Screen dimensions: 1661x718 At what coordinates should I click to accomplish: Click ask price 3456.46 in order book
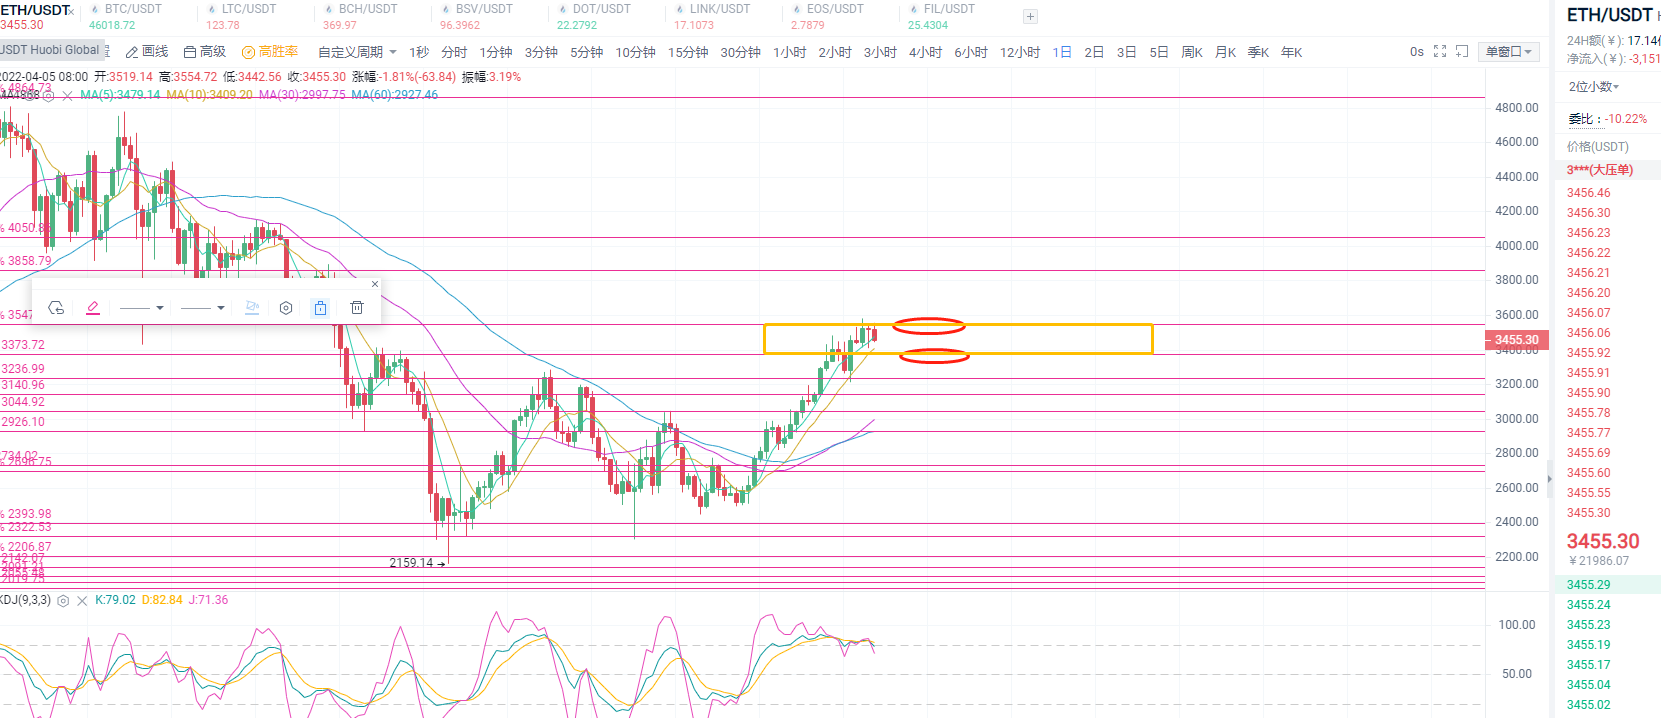(1589, 193)
